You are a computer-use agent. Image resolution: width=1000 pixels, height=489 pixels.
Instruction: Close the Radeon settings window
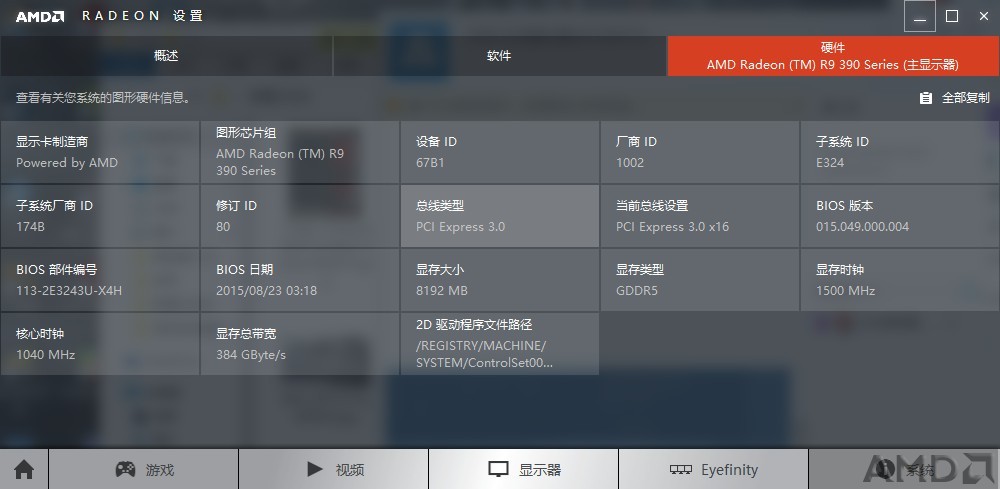(983, 17)
